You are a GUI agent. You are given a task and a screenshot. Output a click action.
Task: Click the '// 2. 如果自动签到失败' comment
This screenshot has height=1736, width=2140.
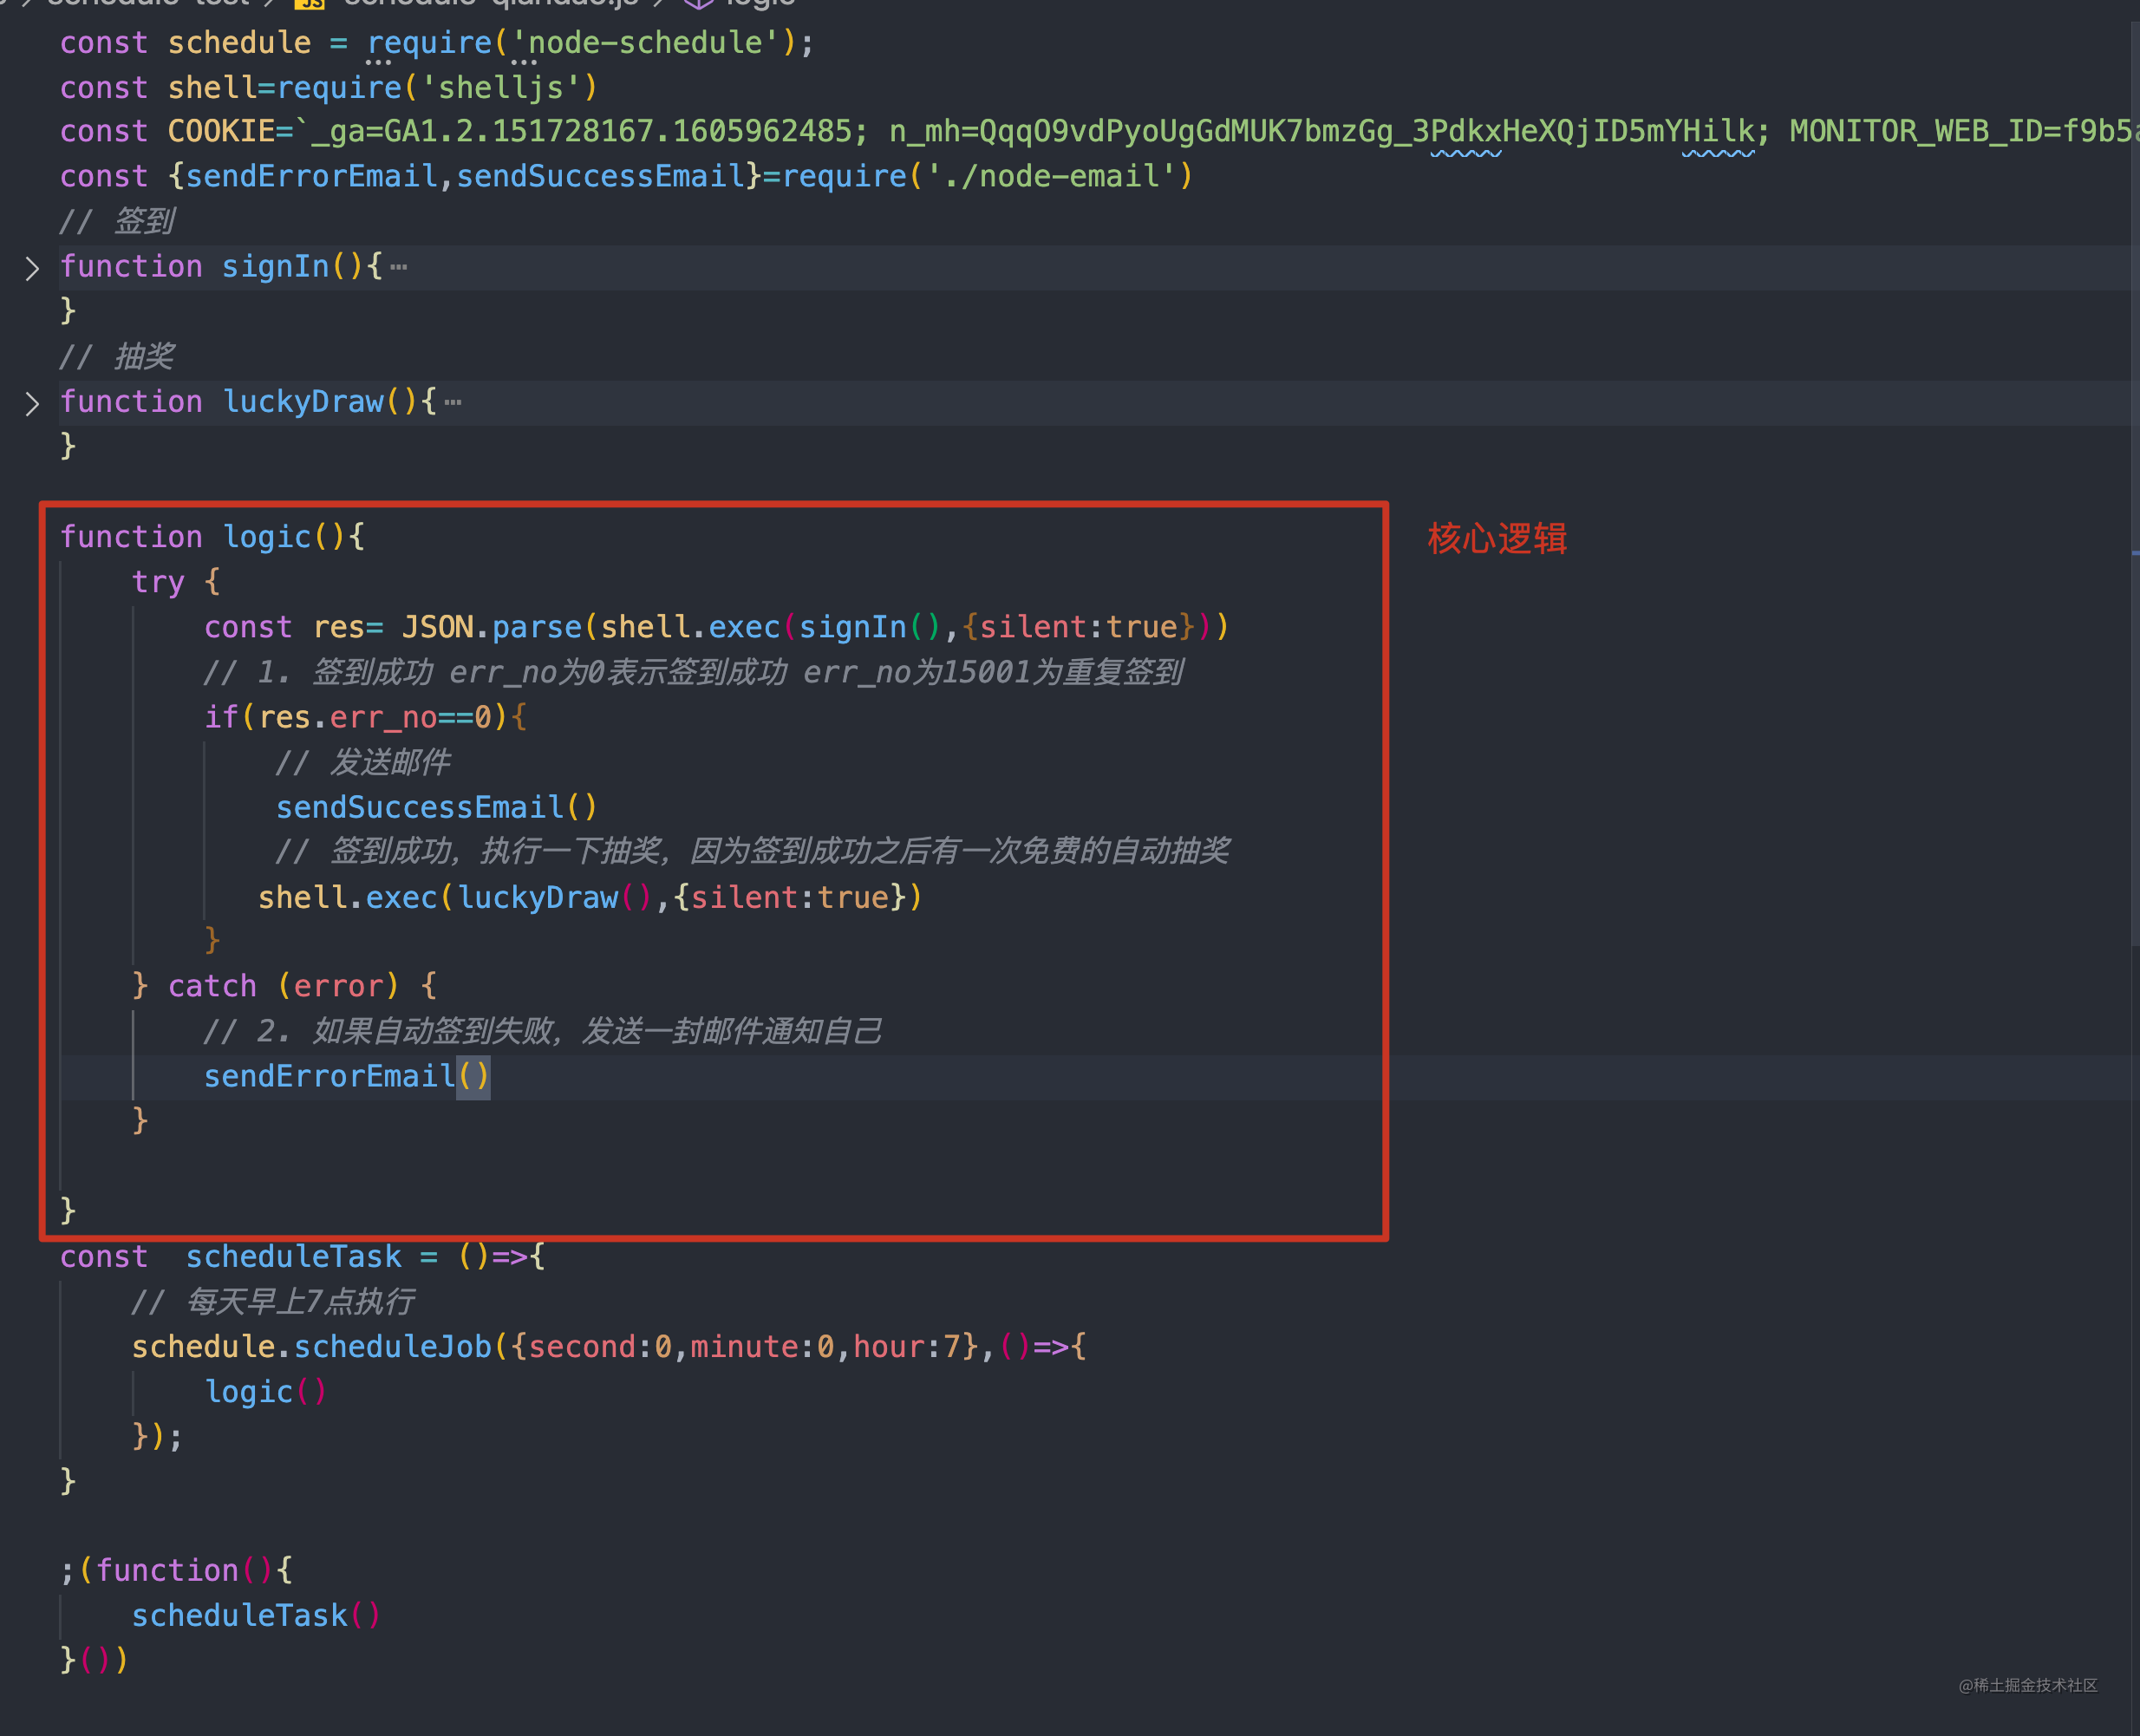pos(543,1031)
